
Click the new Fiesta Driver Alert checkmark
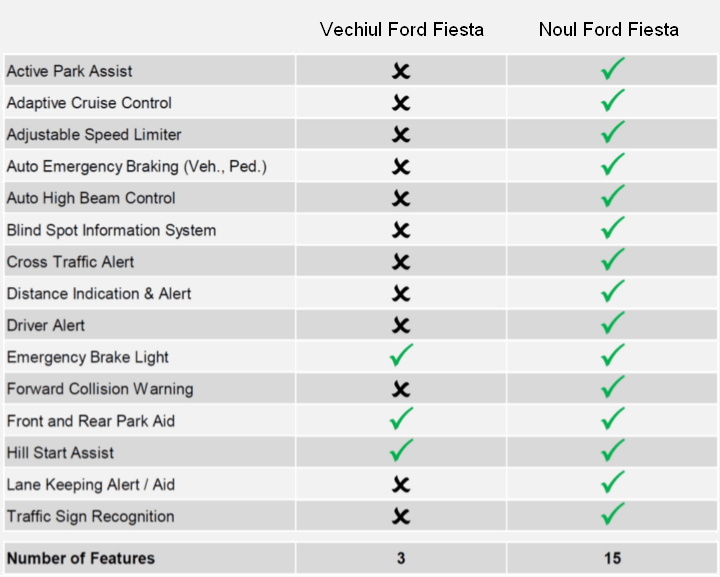tap(613, 324)
